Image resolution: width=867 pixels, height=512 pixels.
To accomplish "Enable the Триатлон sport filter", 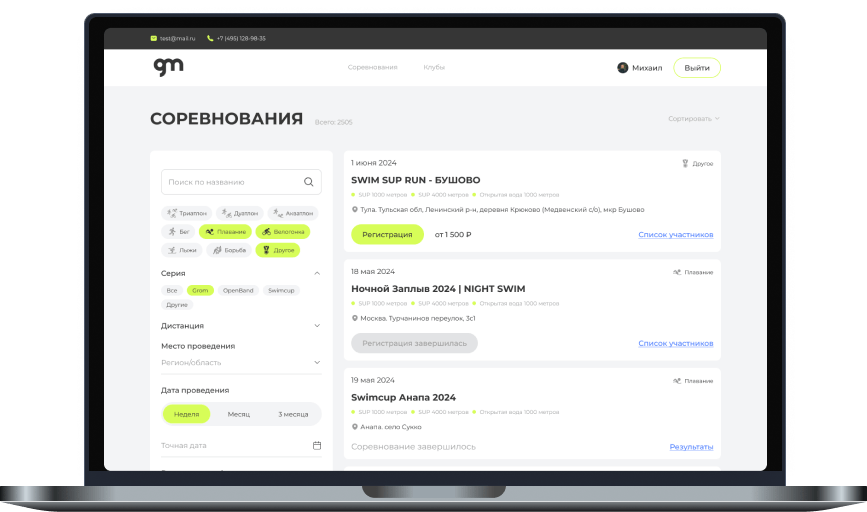I will pyautogui.click(x=188, y=213).
